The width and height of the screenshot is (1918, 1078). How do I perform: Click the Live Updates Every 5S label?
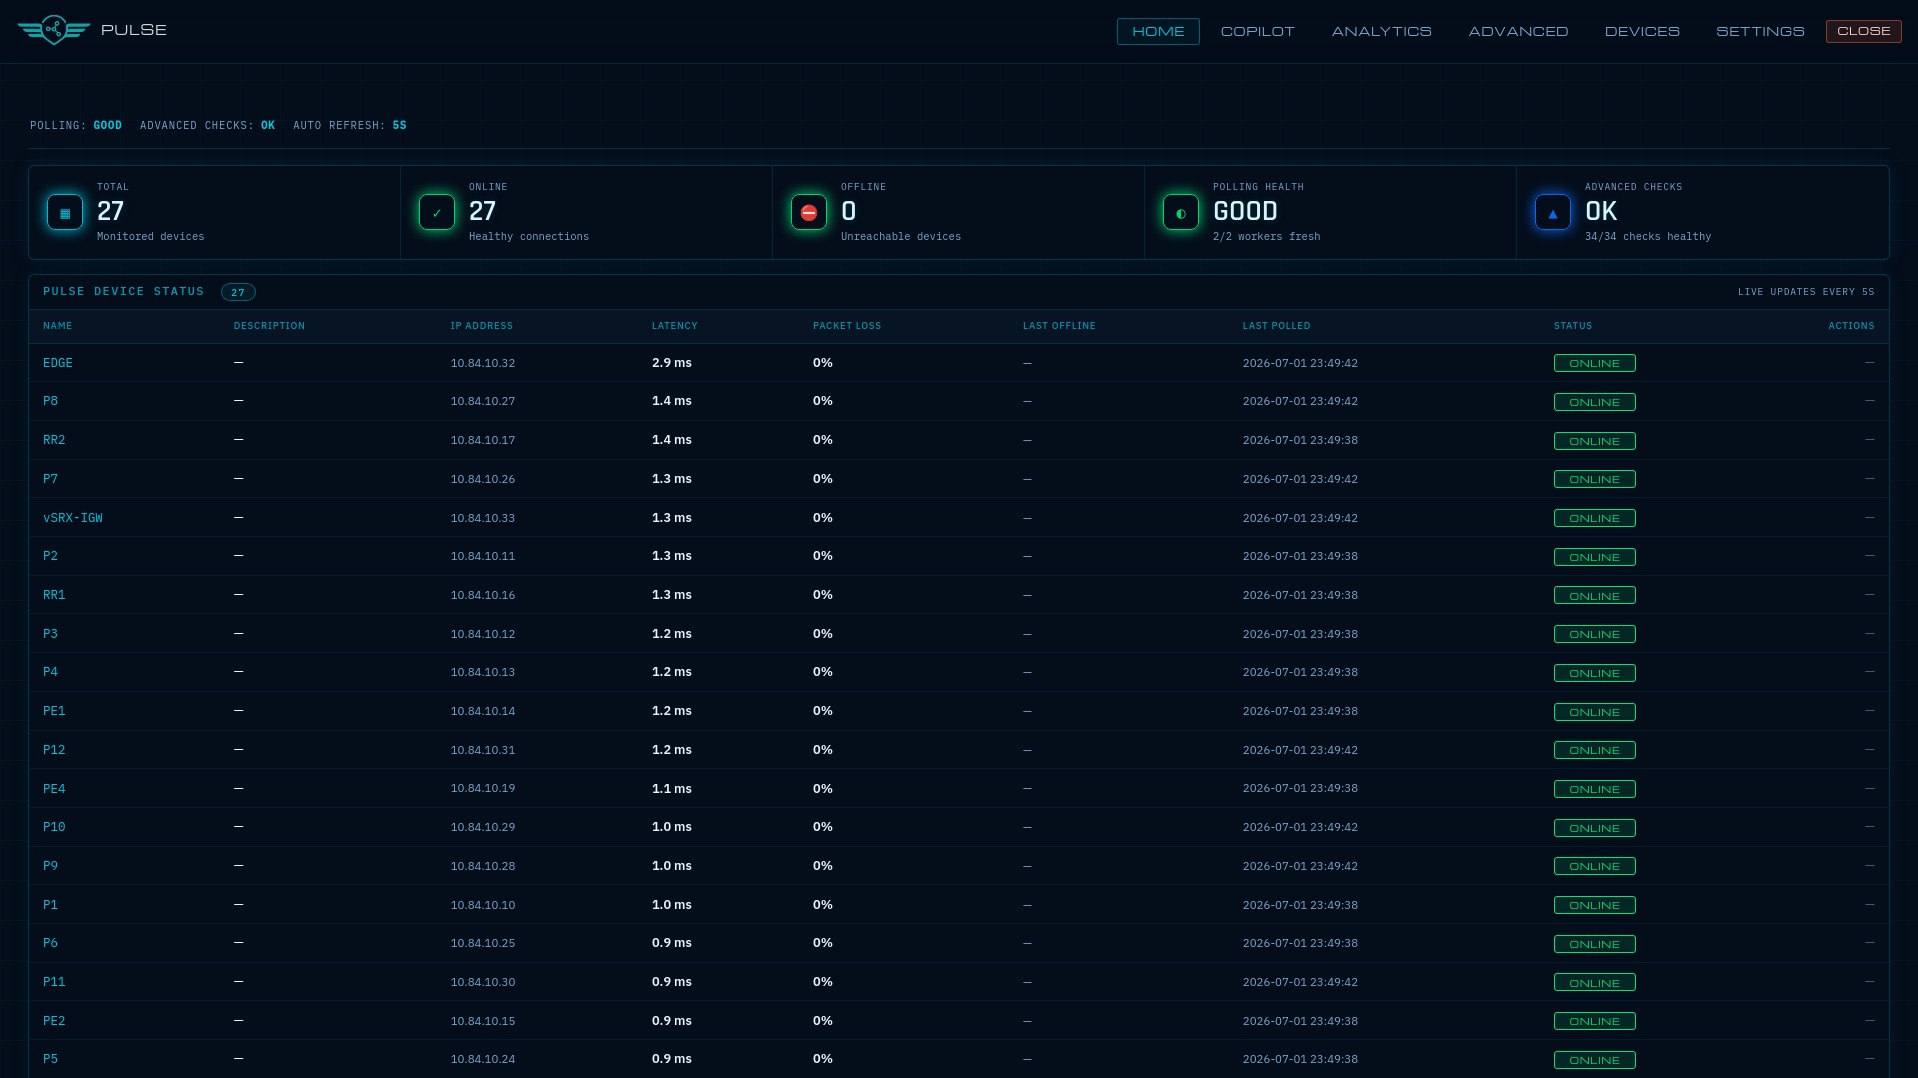pos(1806,292)
